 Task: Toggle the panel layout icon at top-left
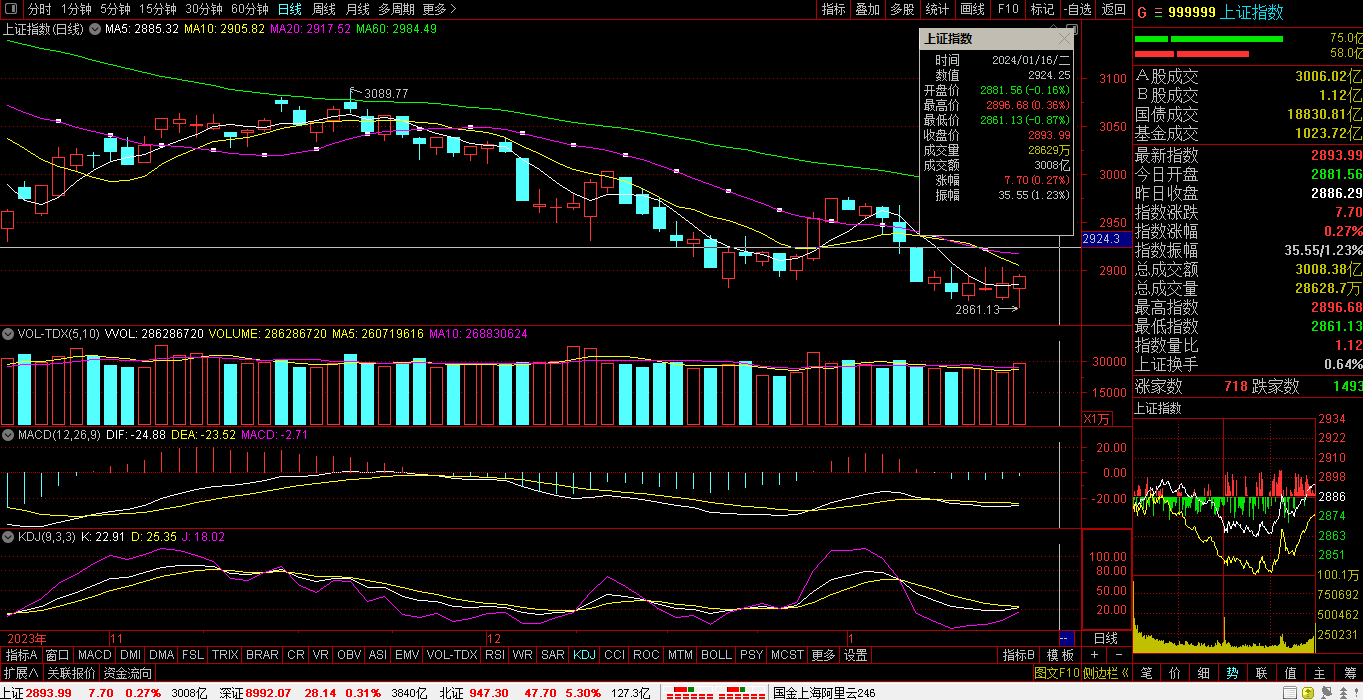12,9
